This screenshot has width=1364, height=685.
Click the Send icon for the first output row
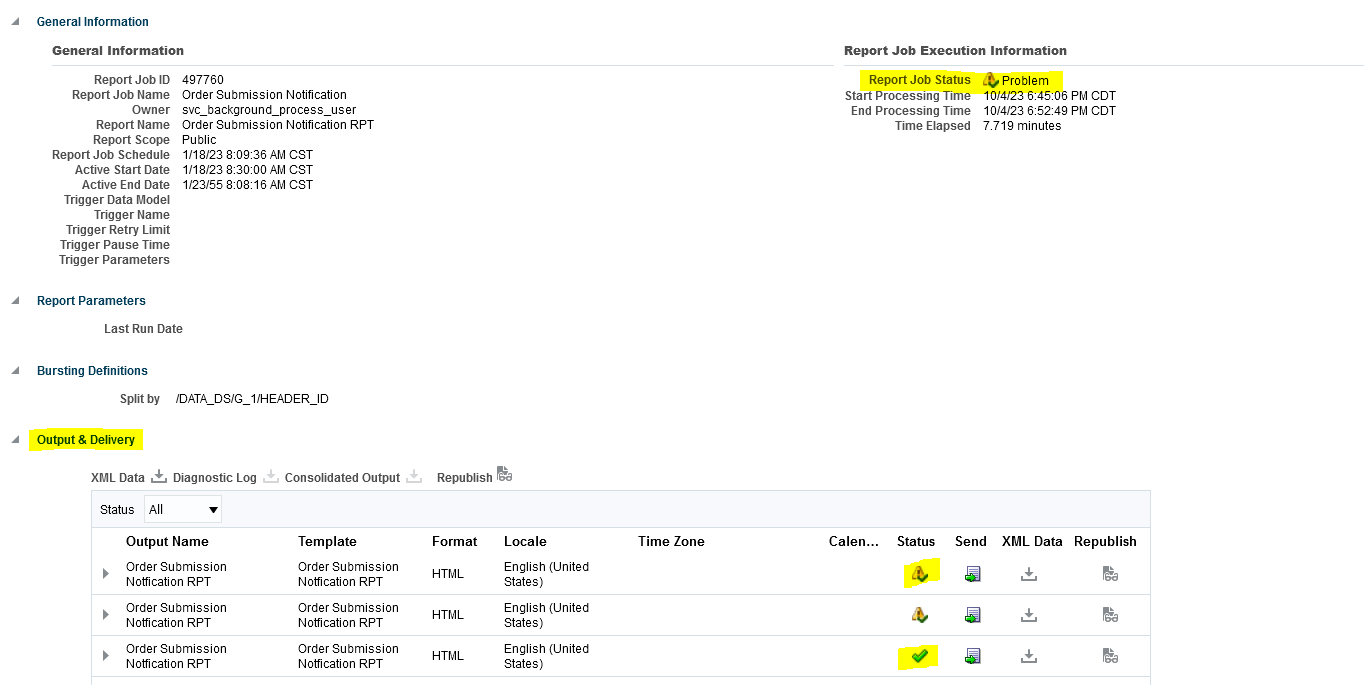click(x=970, y=573)
